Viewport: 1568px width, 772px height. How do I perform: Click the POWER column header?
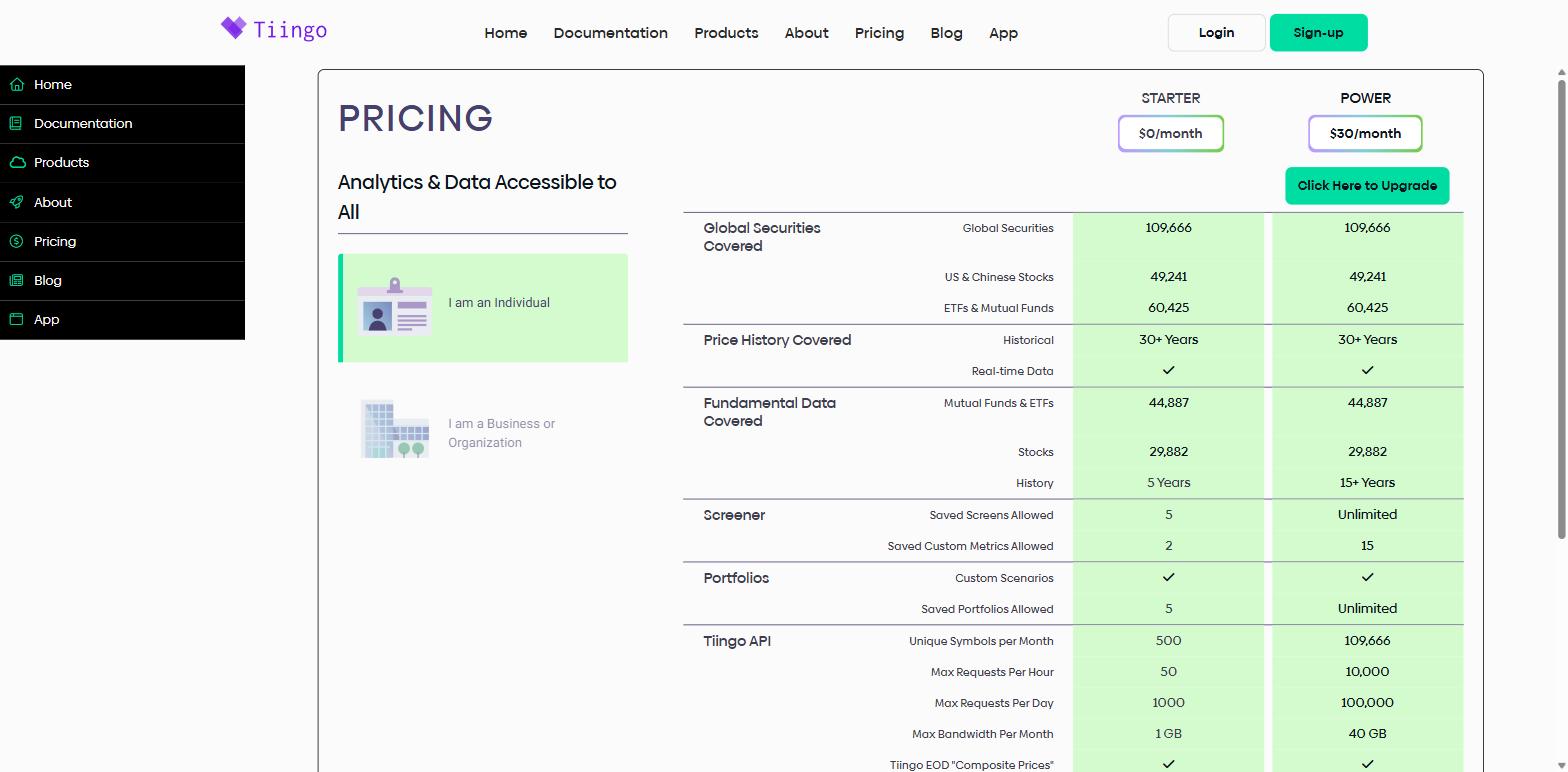click(x=1366, y=98)
